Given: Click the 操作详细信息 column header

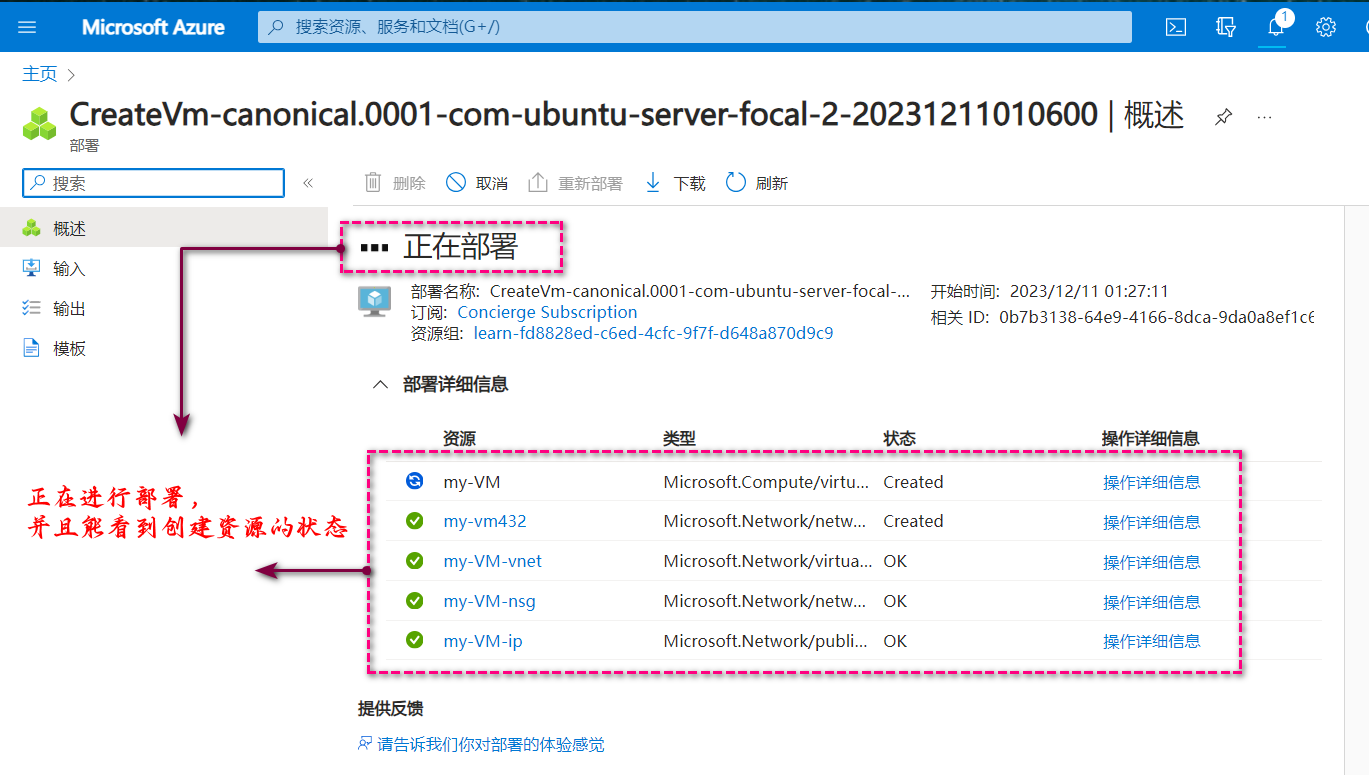Looking at the screenshot, I should pyautogui.click(x=1150, y=438).
